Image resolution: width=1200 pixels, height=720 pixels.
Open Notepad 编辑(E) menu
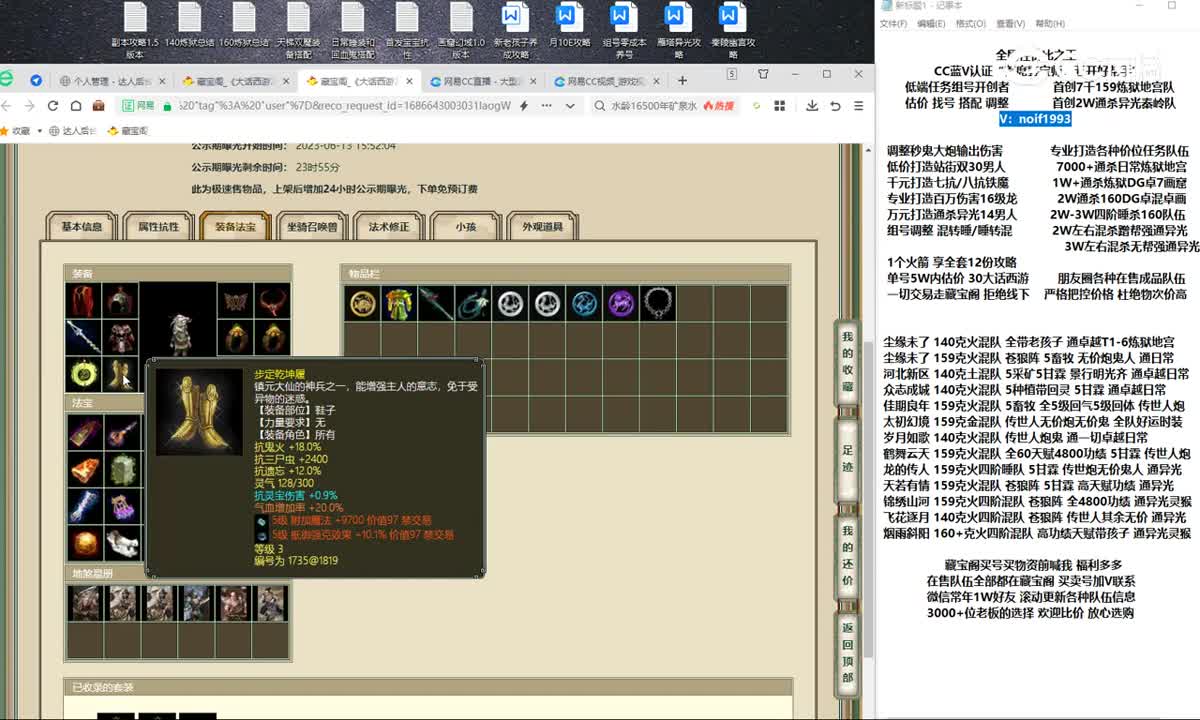coord(931,23)
